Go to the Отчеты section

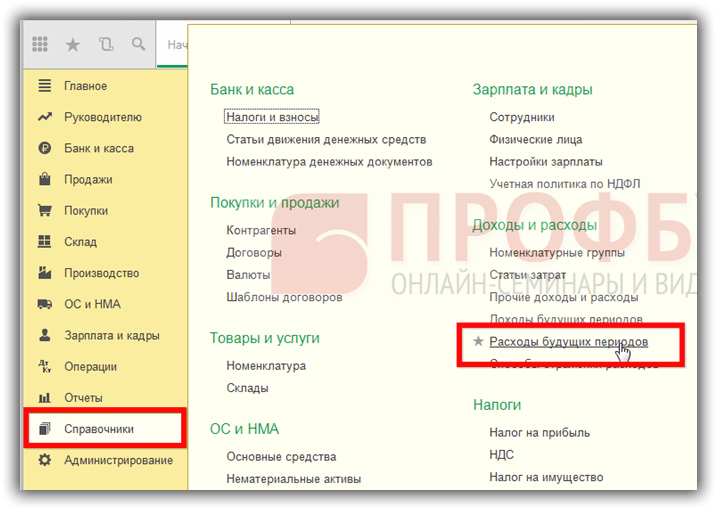(83, 398)
